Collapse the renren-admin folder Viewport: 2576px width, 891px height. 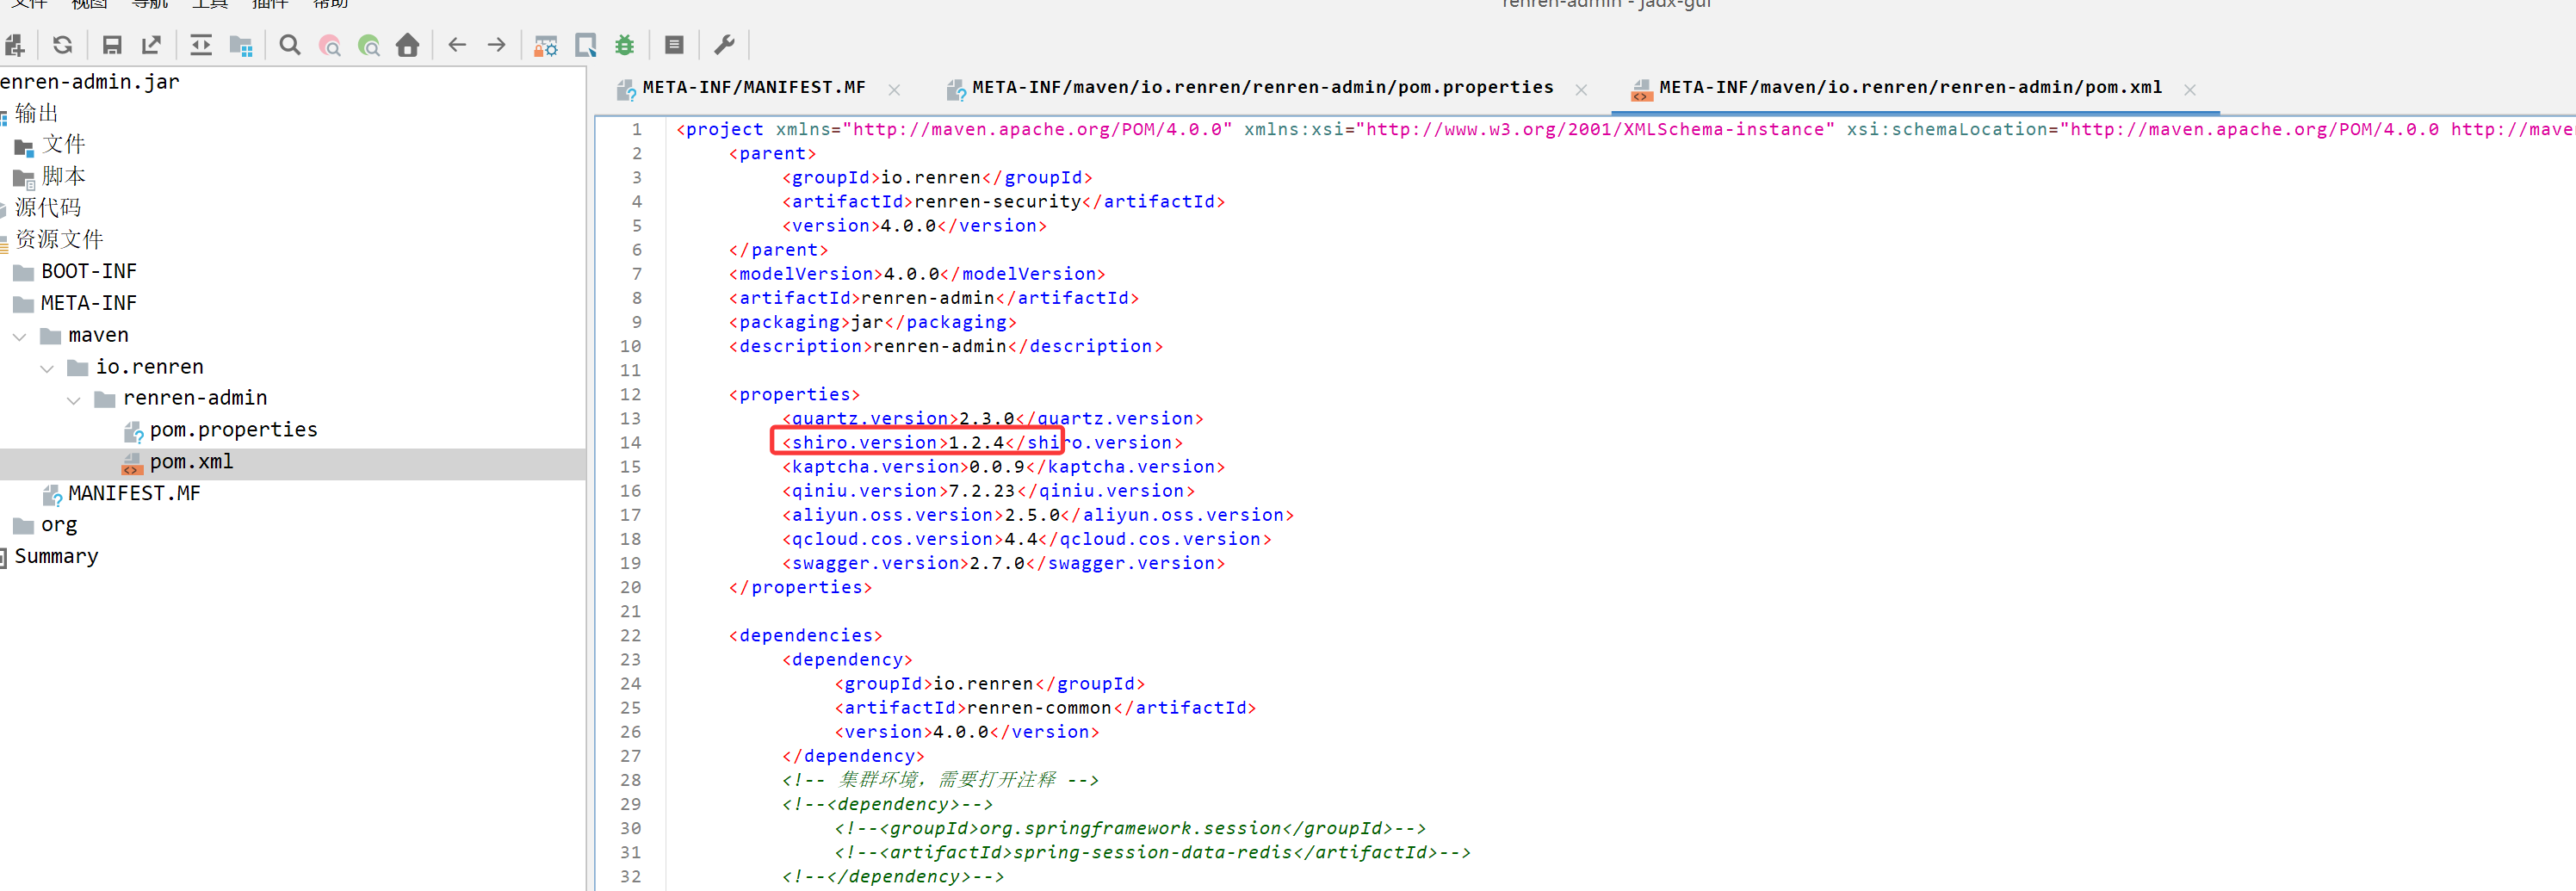pos(74,401)
